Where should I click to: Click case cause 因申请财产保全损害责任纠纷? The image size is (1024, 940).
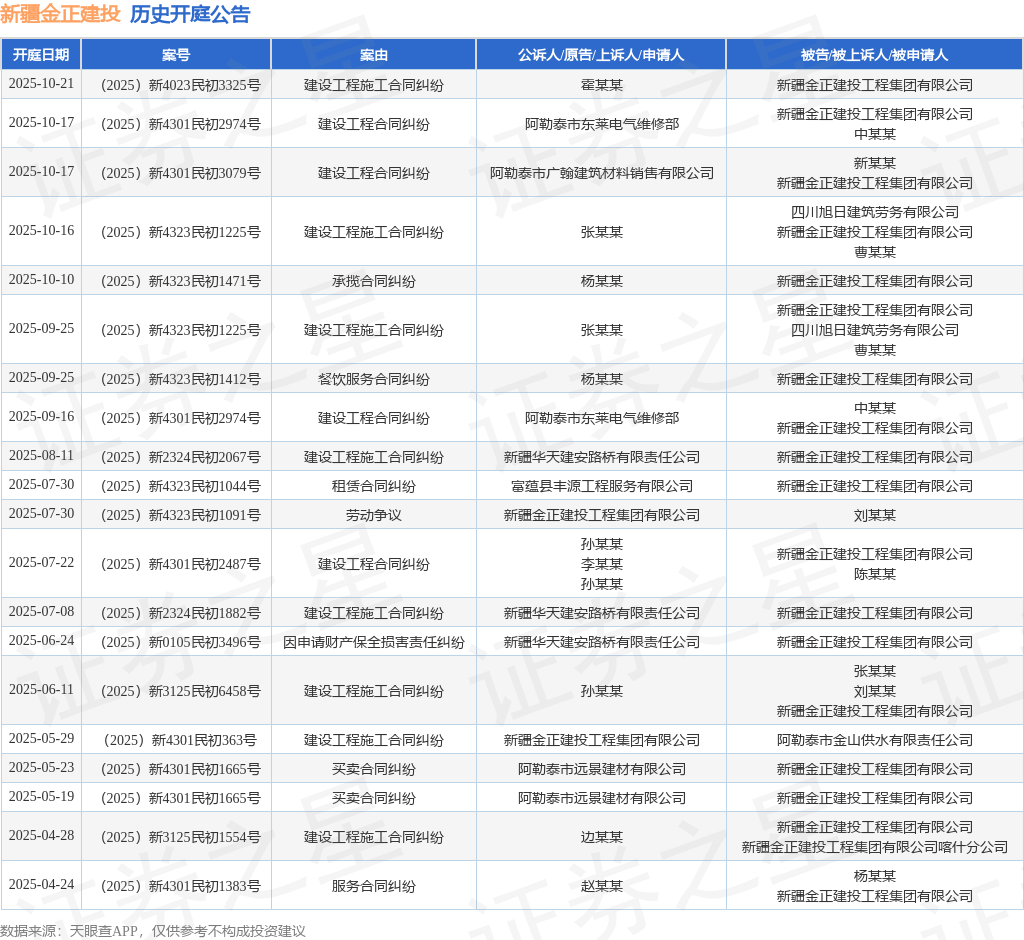(x=374, y=642)
